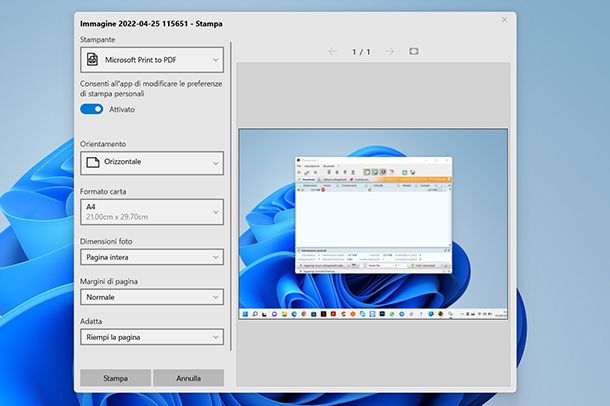Image resolution: width=610 pixels, height=406 pixels.
Task: Click the fit preview to window icon
Action: 414,51
